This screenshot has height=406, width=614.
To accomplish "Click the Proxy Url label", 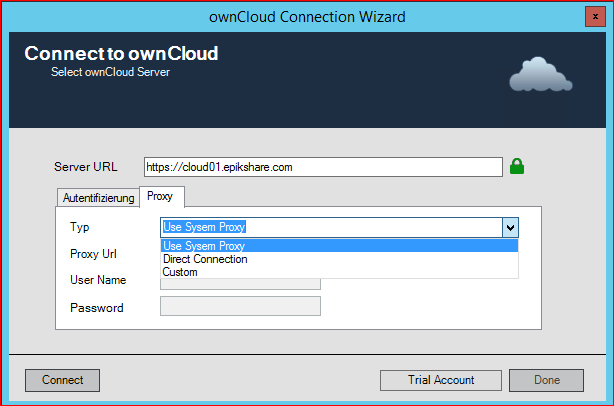I will [x=93, y=254].
